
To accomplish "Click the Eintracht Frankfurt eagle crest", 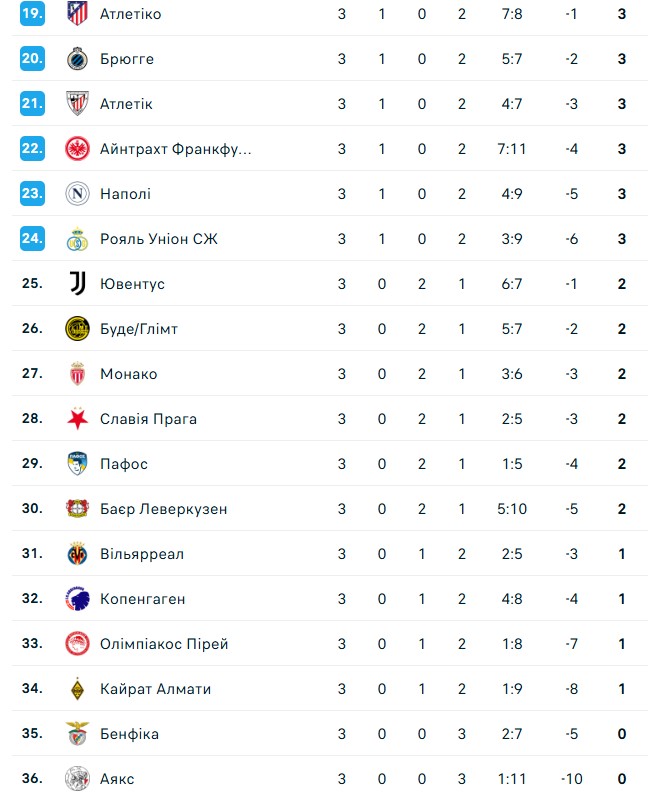I will click(x=77, y=149).
